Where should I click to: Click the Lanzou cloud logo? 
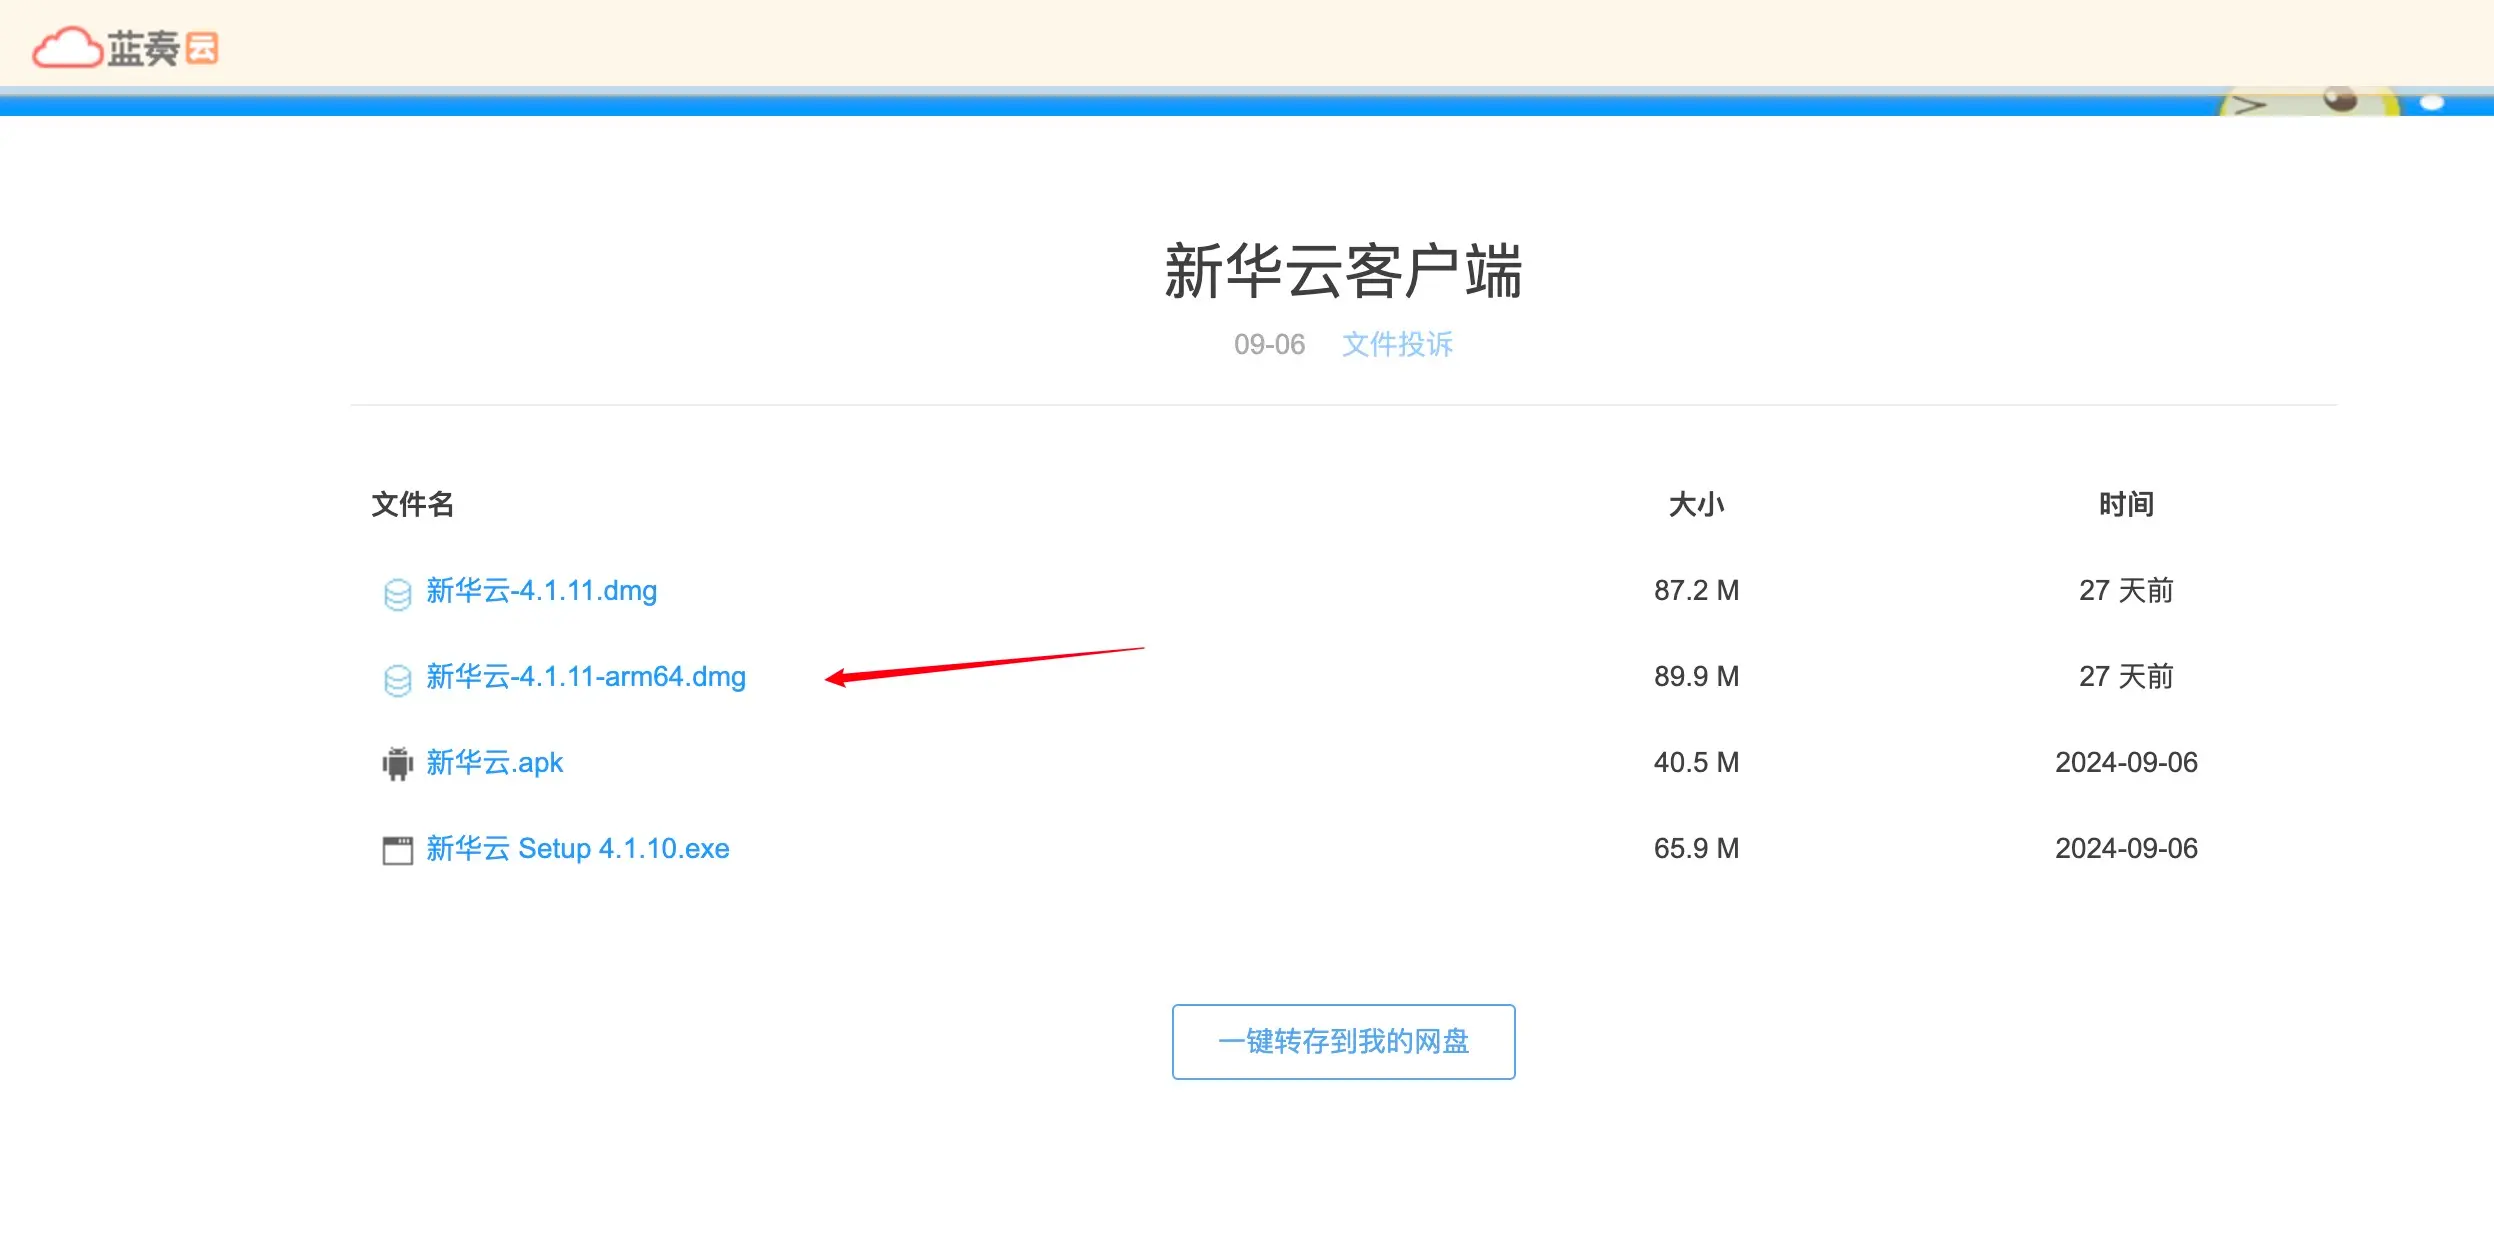coord(126,47)
